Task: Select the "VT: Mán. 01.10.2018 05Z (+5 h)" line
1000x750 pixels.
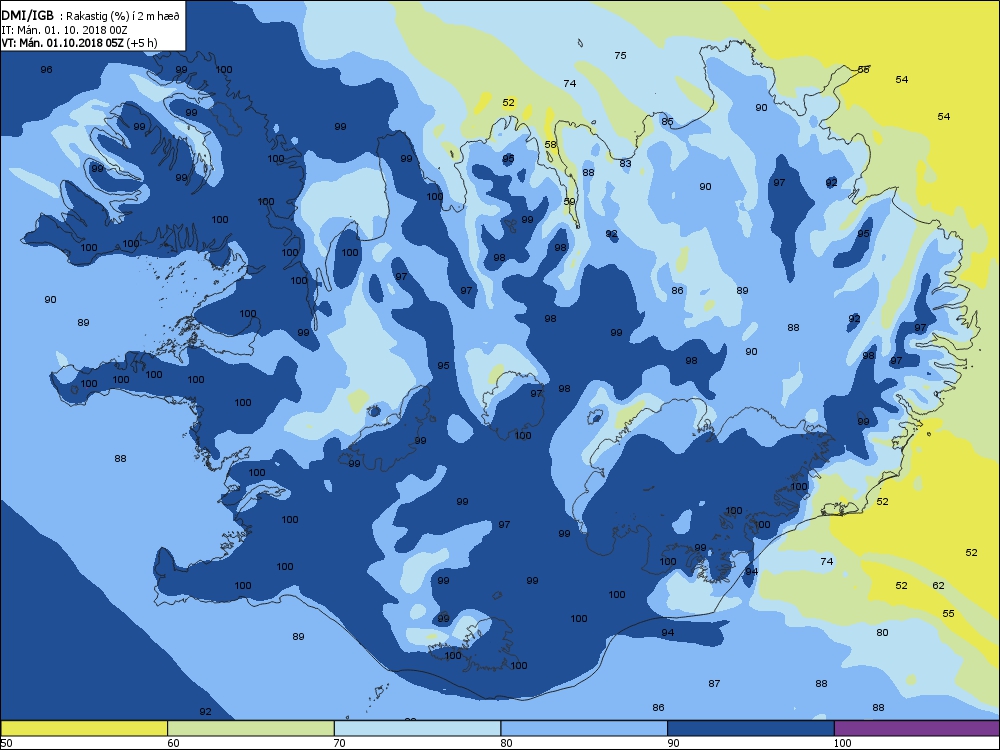Action: tap(79, 43)
